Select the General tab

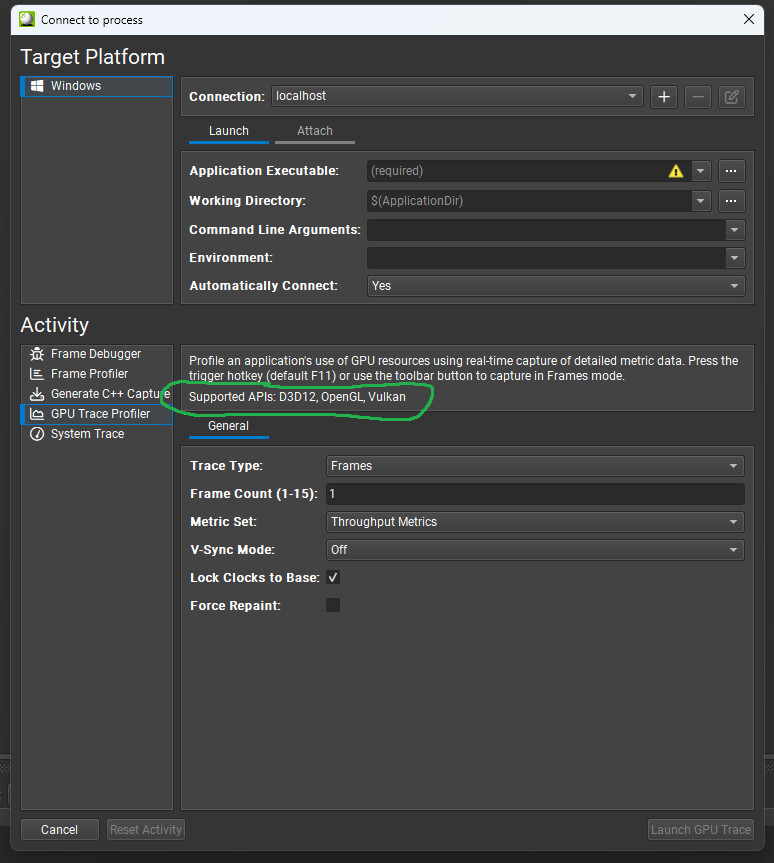[x=228, y=427]
